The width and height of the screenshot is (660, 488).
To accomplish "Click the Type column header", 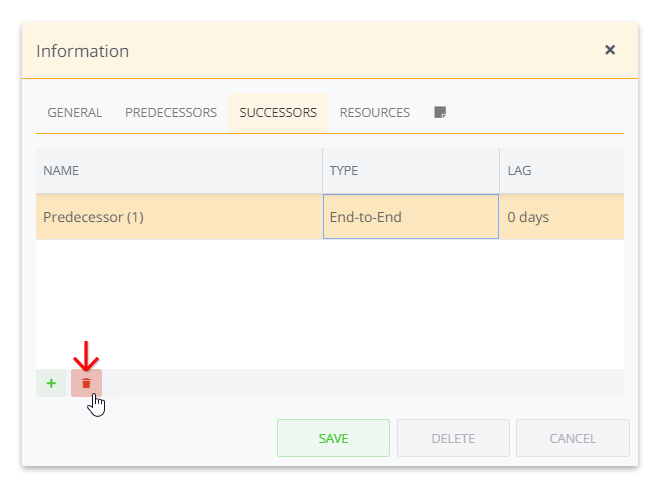I will 410,171.
